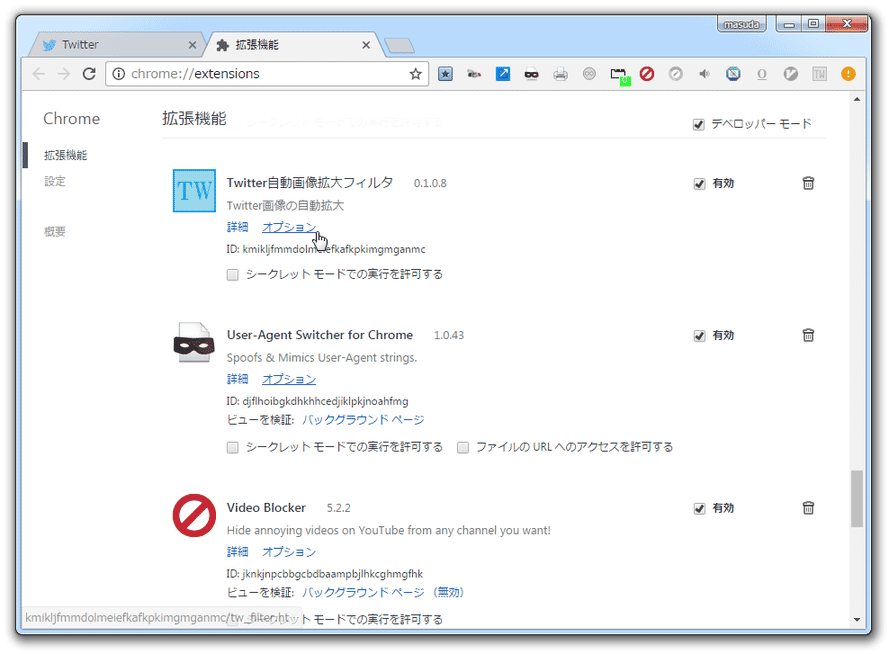This screenshot has width=889, height=654.
Task: Open the User-Agent Switcher mask toolbar icon
Action: (532, 74)
